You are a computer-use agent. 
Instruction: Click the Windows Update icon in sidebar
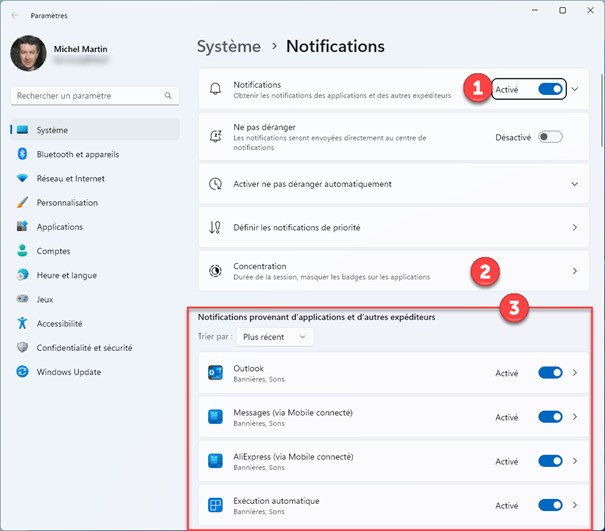(x=22, y=372)
